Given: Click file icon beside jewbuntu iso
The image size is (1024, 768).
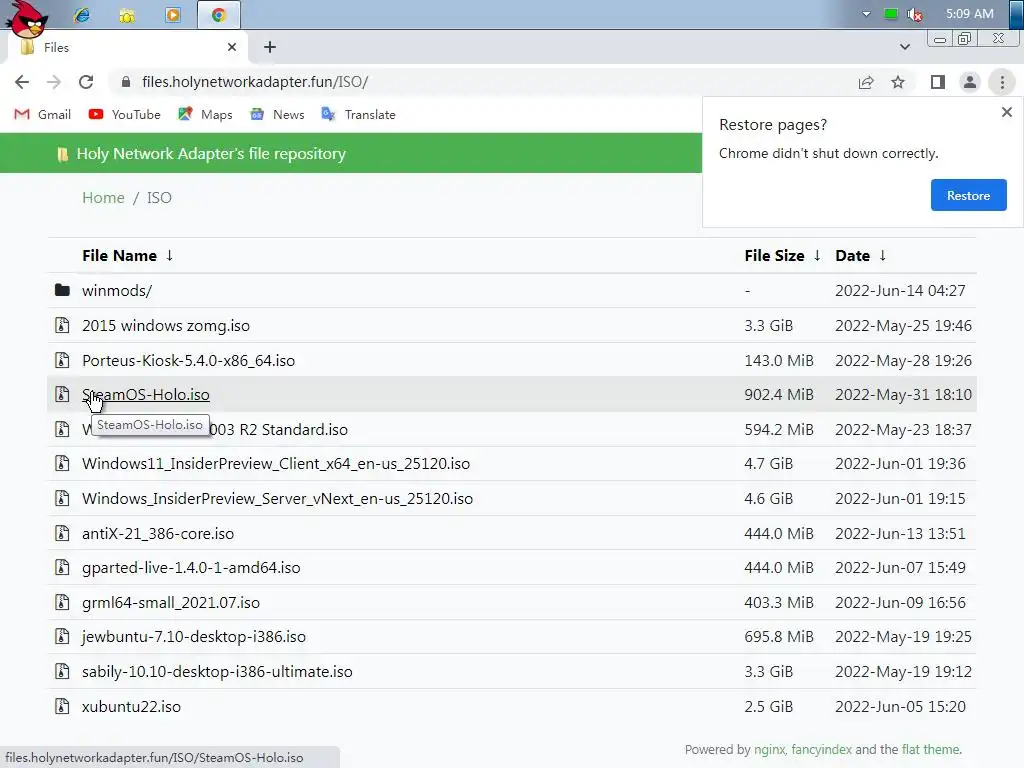Looking at the screenshot, I should click(62, 636).
